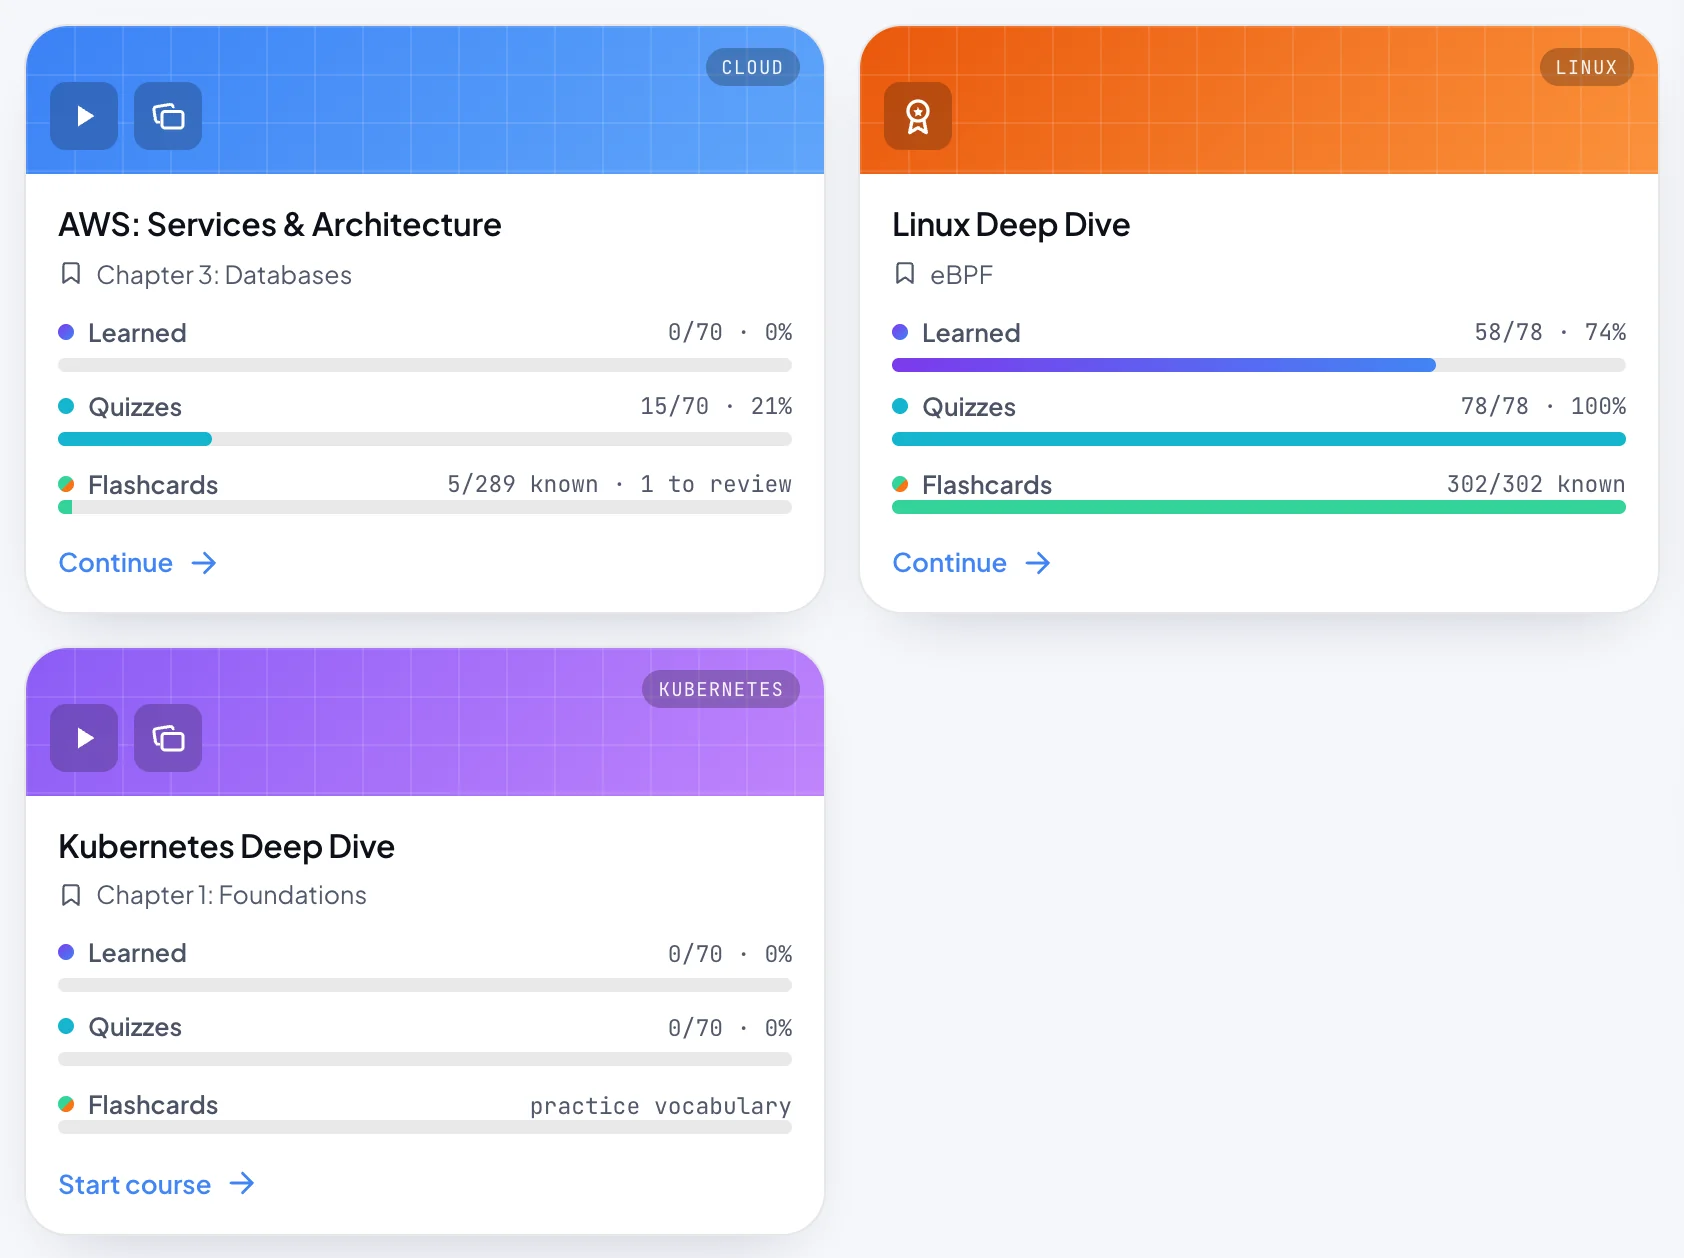Click '58/78 · 74%' learned stat

(1550, 332)
